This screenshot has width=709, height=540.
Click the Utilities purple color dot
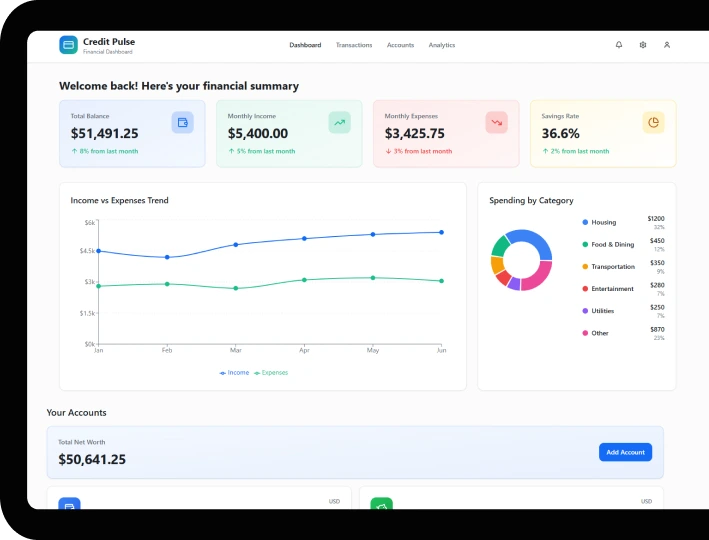(585, 311)
